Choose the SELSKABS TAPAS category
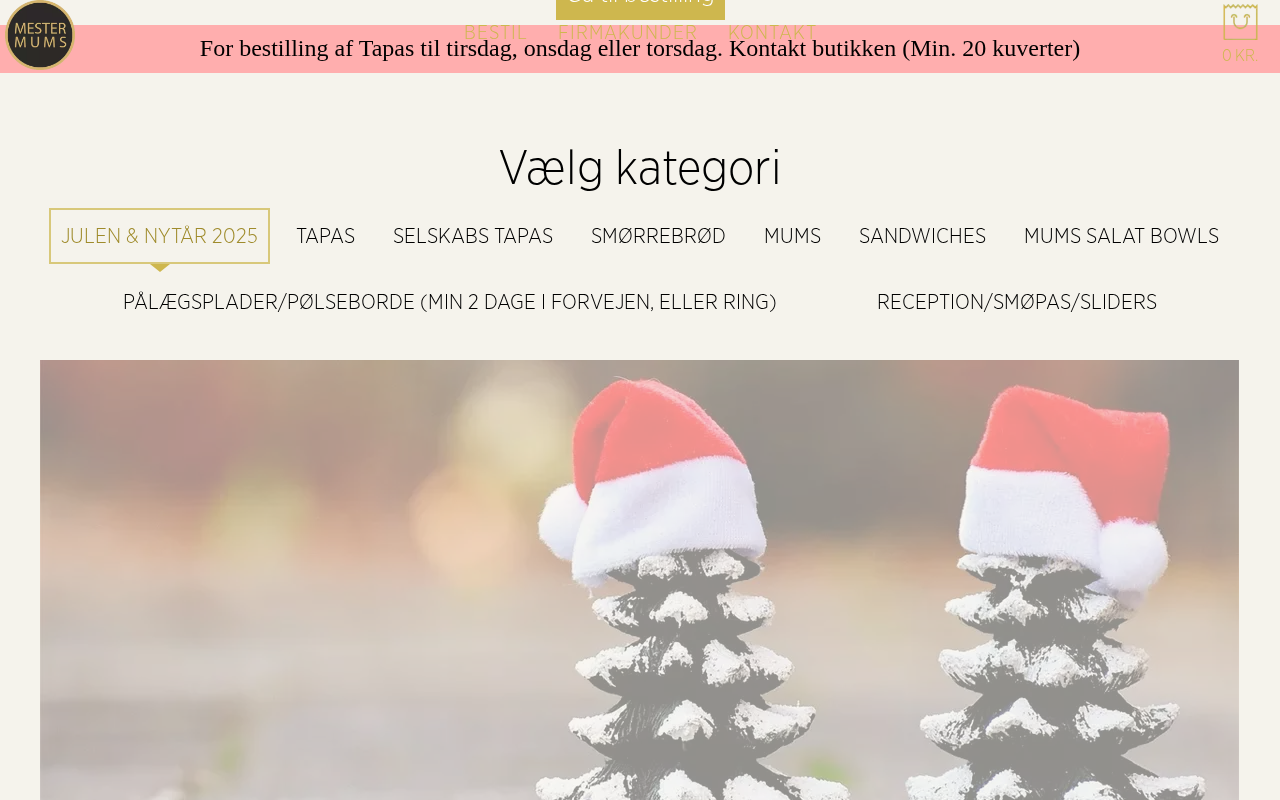The image size is (1280, 800). click(473, 236)
